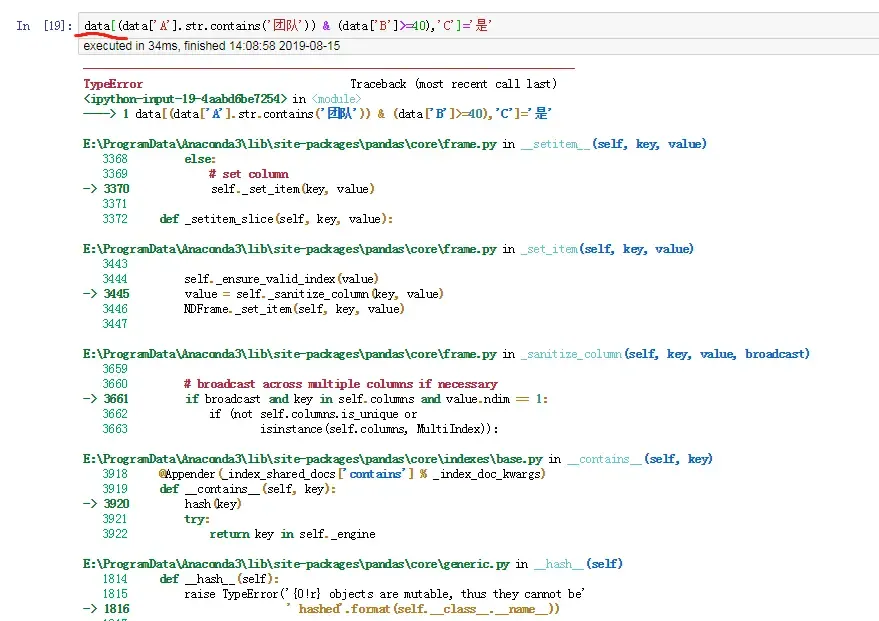This screenshot has height=621, width=879.
Task: Click the _sanitize_column function name header
Action: pos(571,354)
